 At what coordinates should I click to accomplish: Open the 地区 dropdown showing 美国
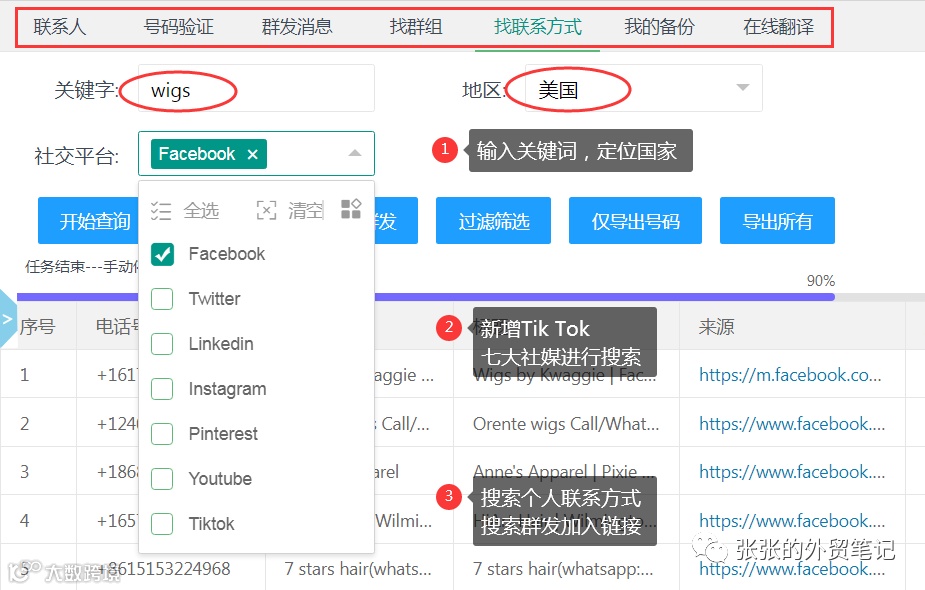pyautogui.click(x=644, y=88)
